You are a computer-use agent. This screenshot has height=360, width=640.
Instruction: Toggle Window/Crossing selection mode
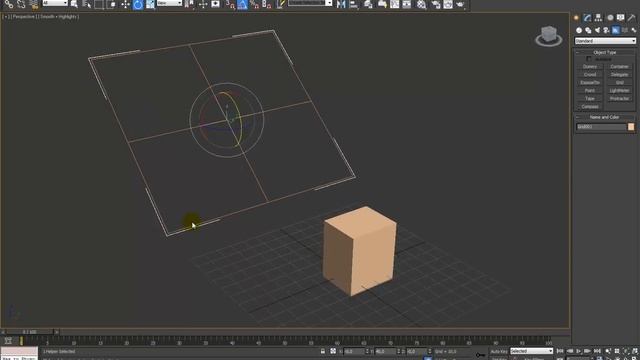click(x=111, y=4)
